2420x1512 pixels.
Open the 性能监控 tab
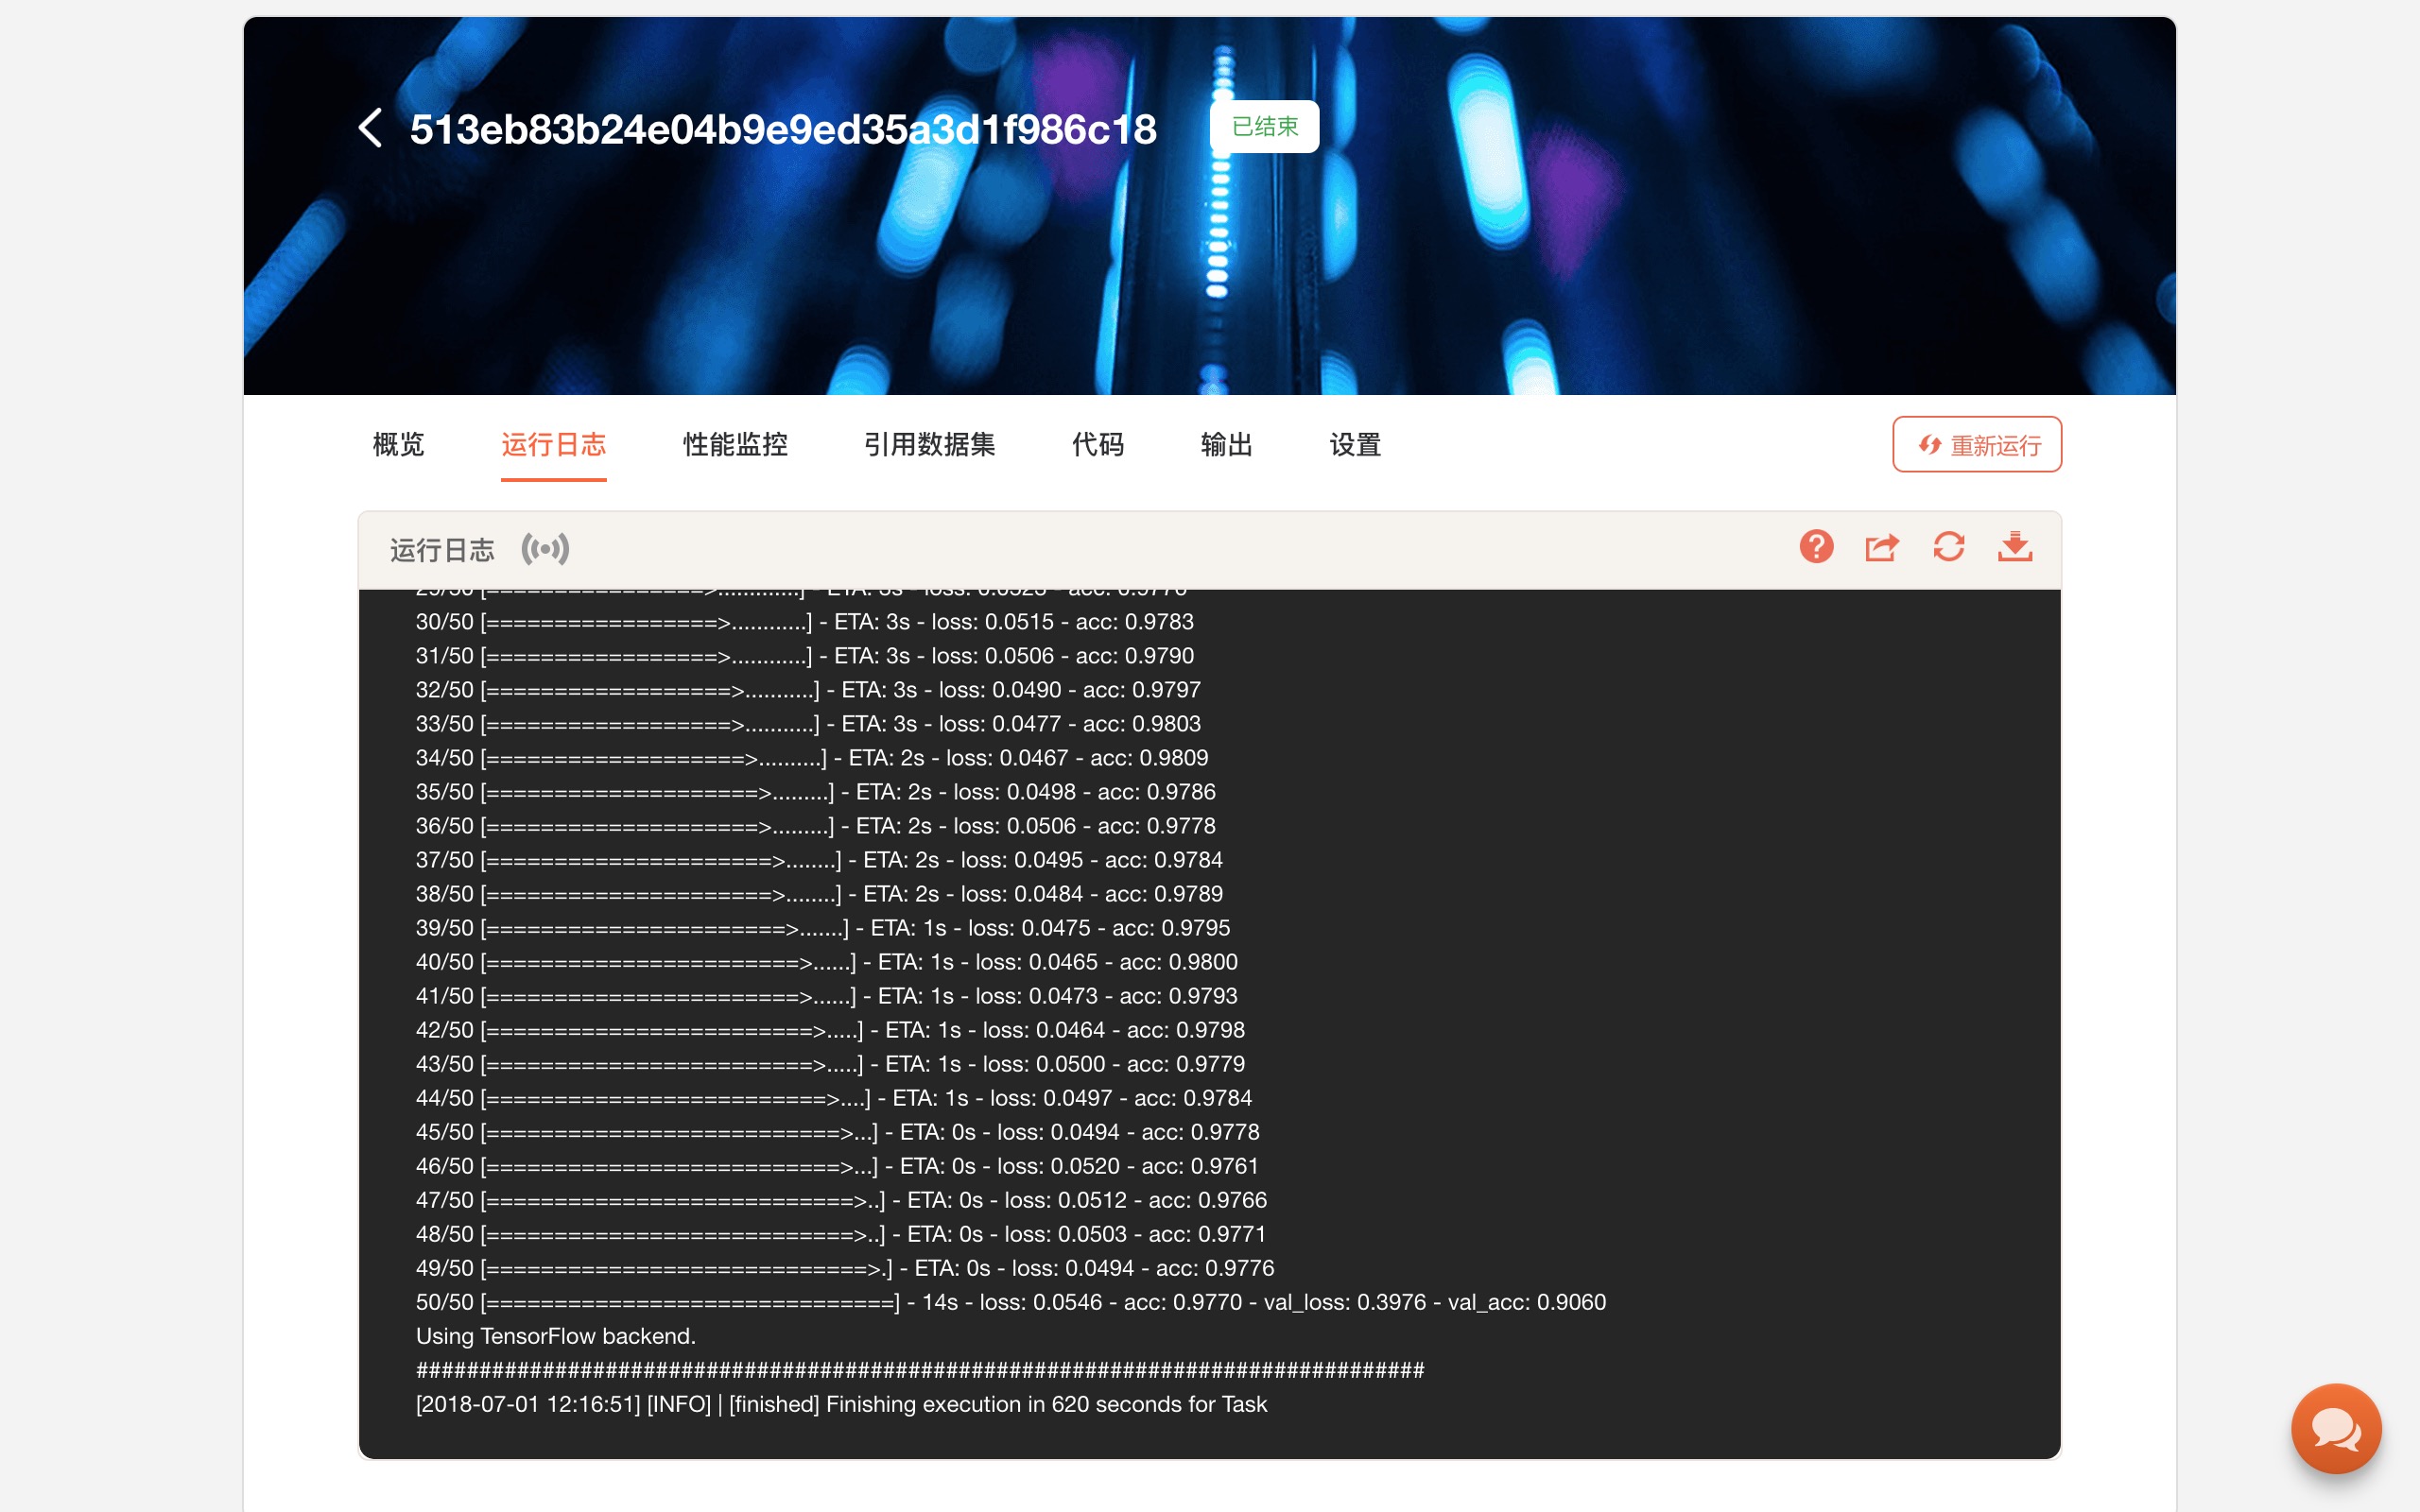pyautogui.click(x=735, y=445)
